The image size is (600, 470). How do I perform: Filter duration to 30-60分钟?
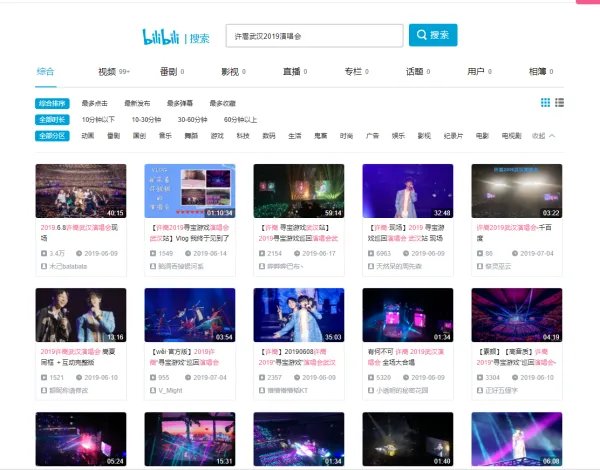point(192,120)
